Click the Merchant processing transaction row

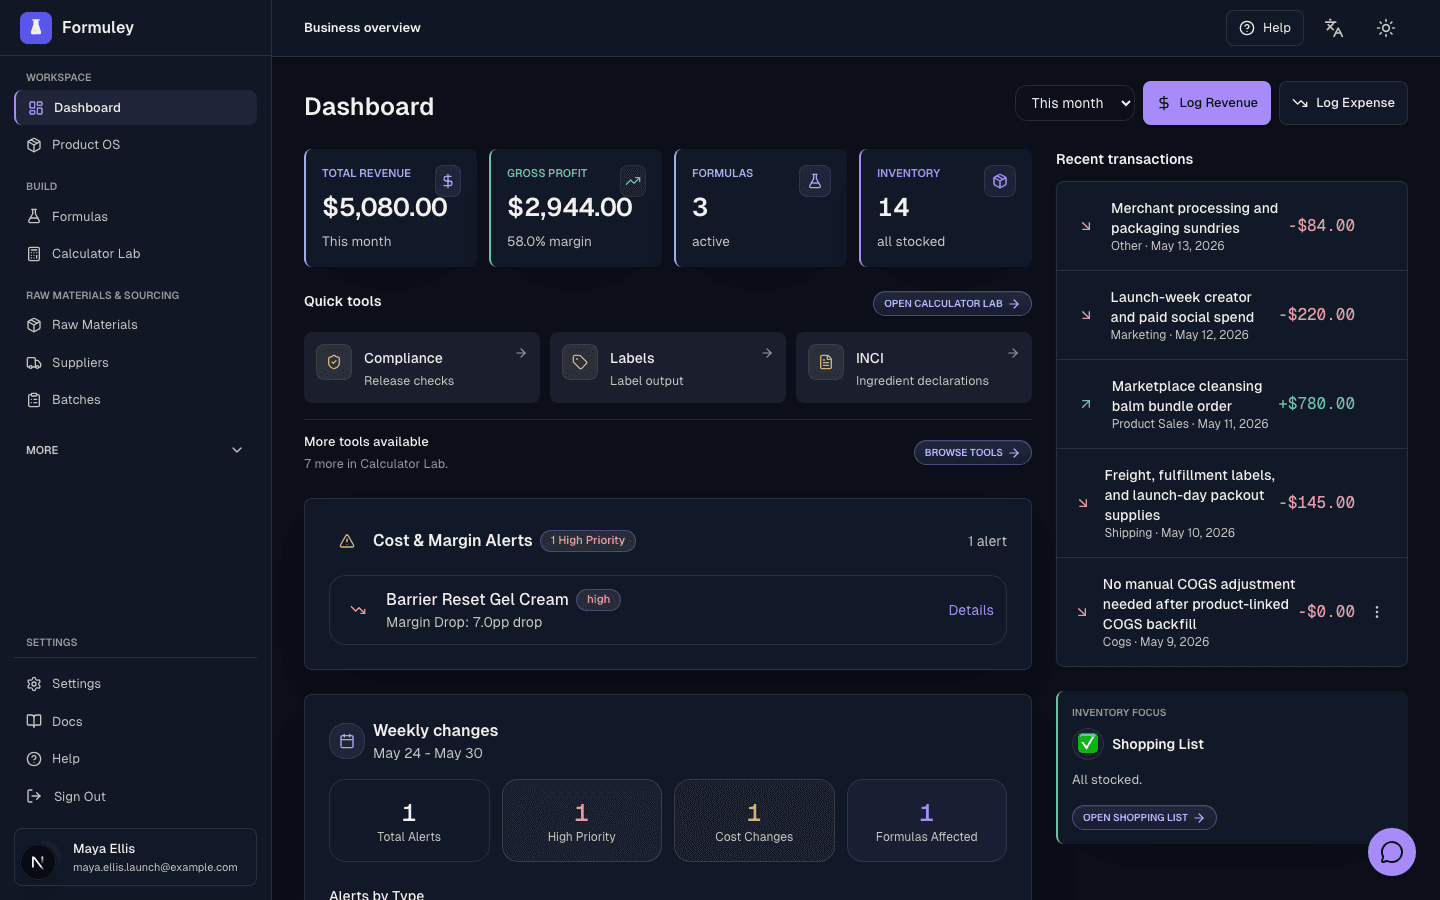pyautogui.click(x=1232, y=226)
